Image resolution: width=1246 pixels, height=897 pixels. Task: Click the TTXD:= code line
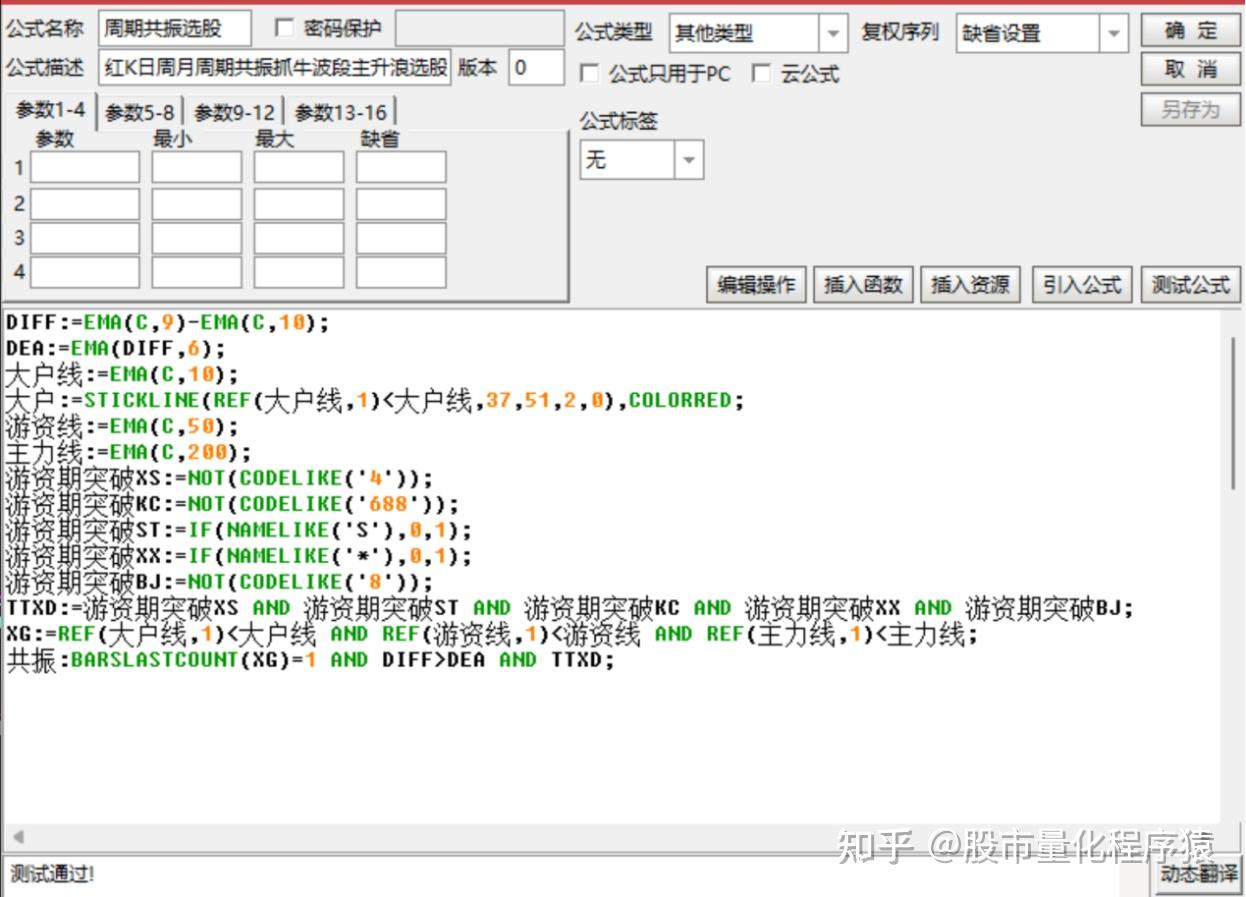570,608
